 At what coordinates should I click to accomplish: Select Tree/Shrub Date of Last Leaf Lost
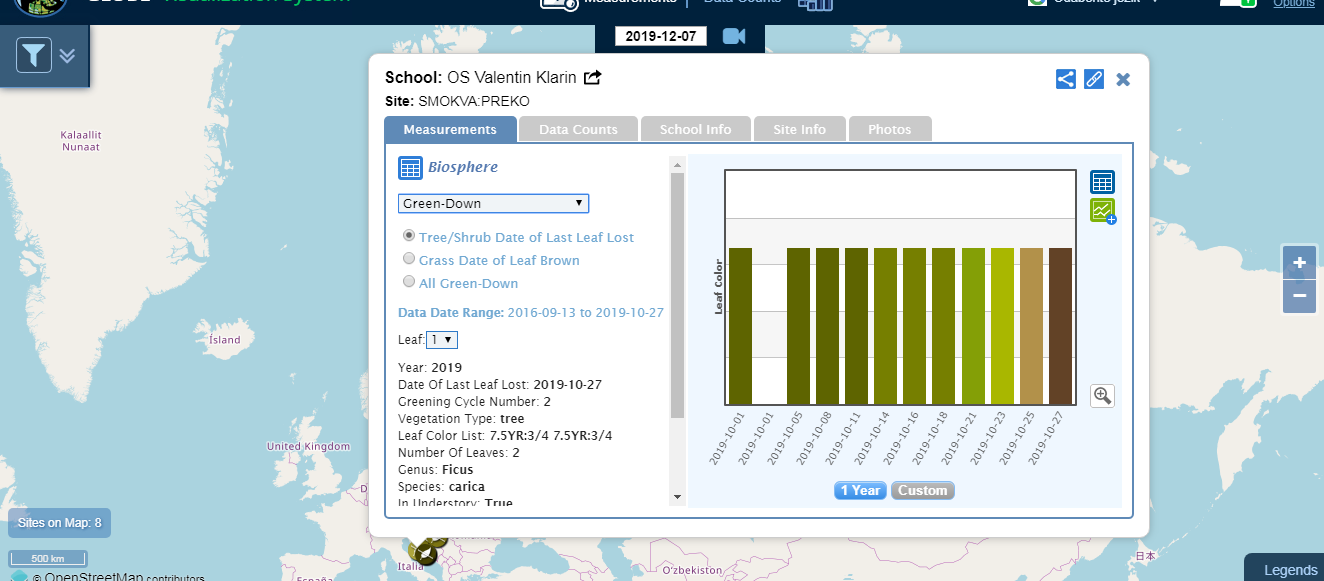coord(409,236)
